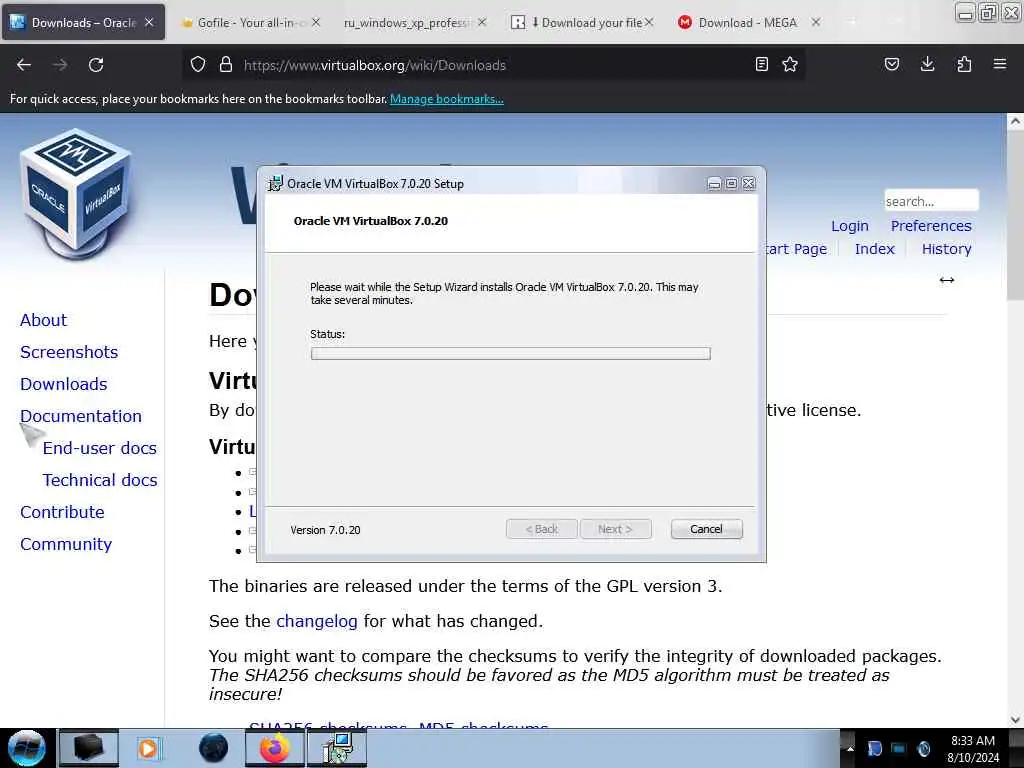Open the Save to Pocket icon

click(x=891, y=64)
